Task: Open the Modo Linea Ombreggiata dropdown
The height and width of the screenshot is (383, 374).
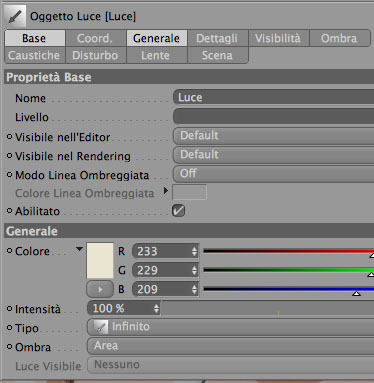Action: pyautogui.click(x=273, y=174)
